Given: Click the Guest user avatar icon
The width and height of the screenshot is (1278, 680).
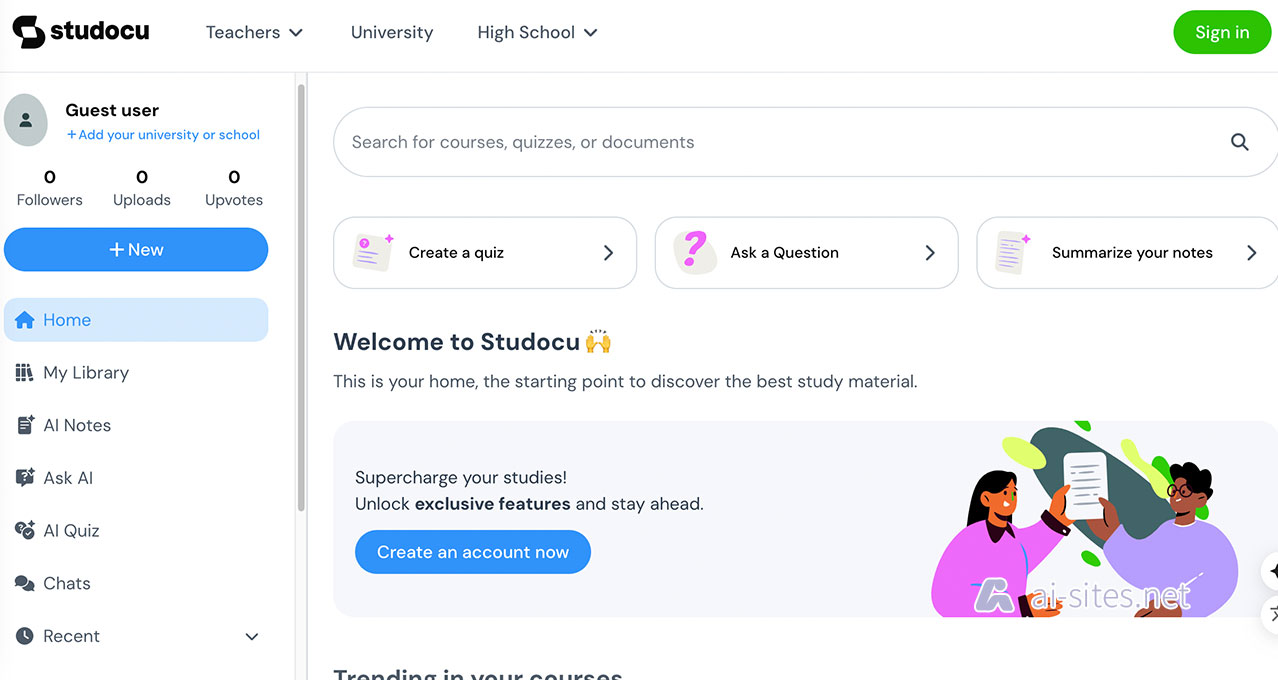Looking at the screenshot, I should point(26,120).
